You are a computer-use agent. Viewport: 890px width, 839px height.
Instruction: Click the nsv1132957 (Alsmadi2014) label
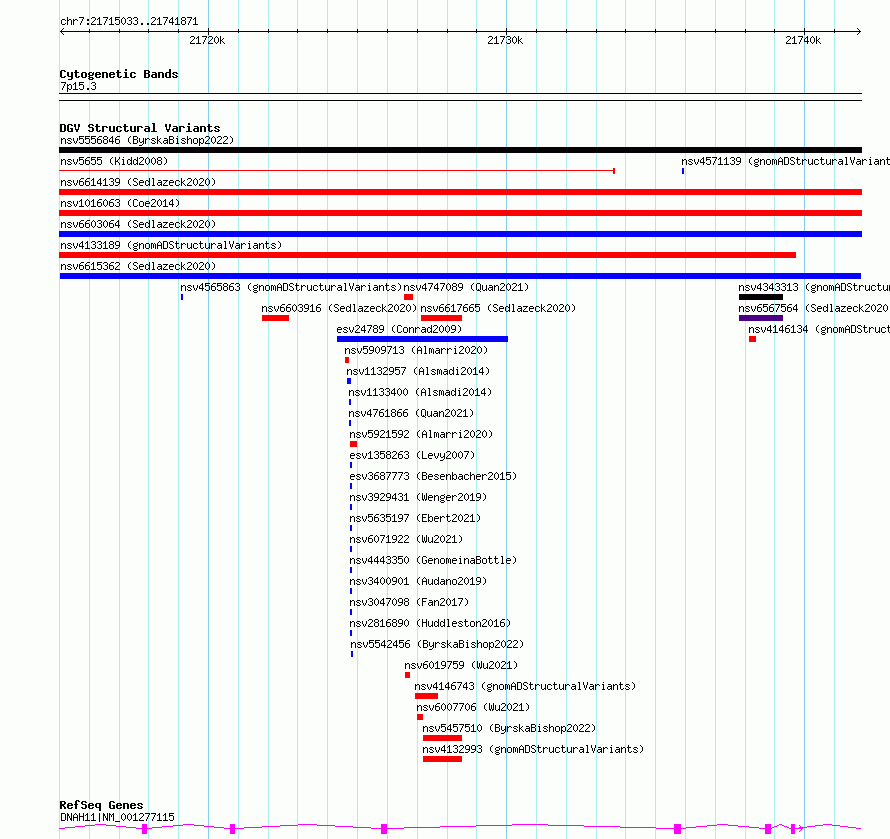click(x=418, y=371)
